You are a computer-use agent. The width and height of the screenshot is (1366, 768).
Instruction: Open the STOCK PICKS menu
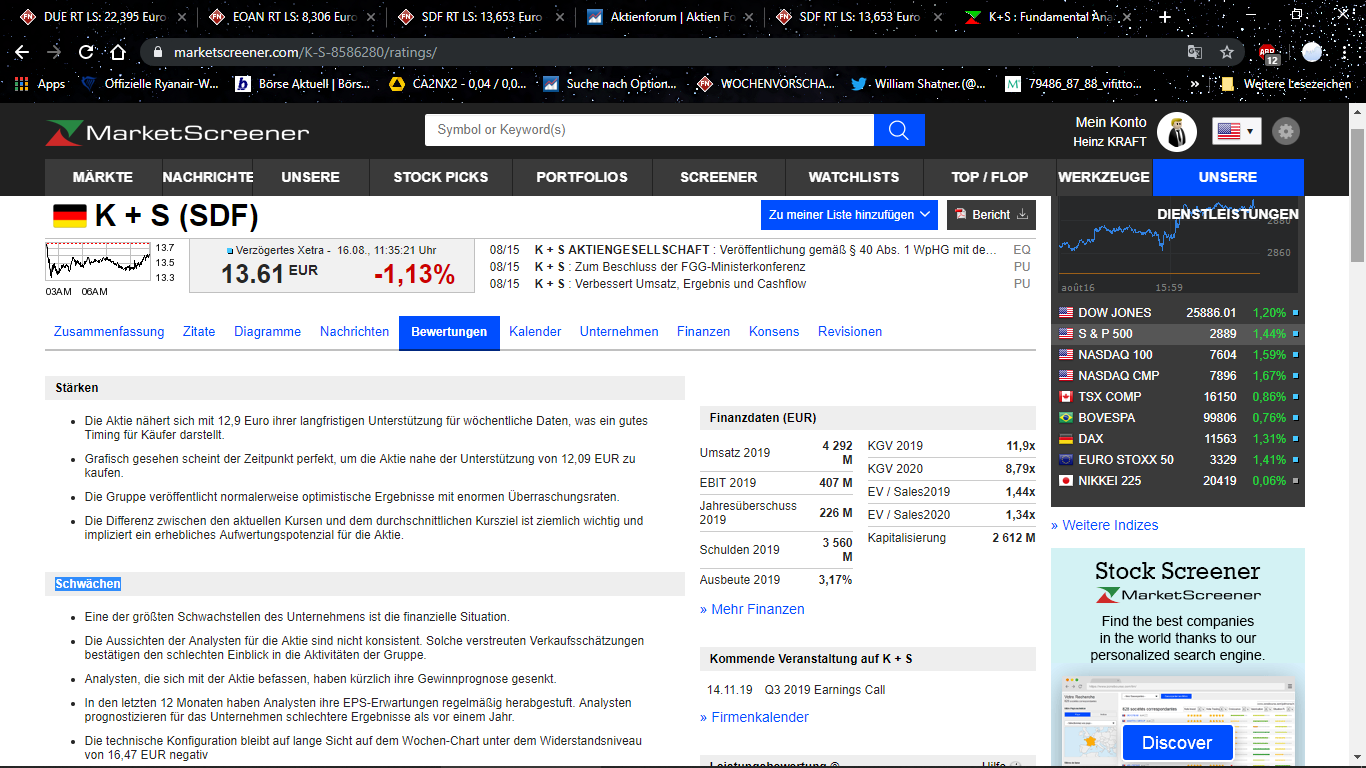tap(441, 177)
